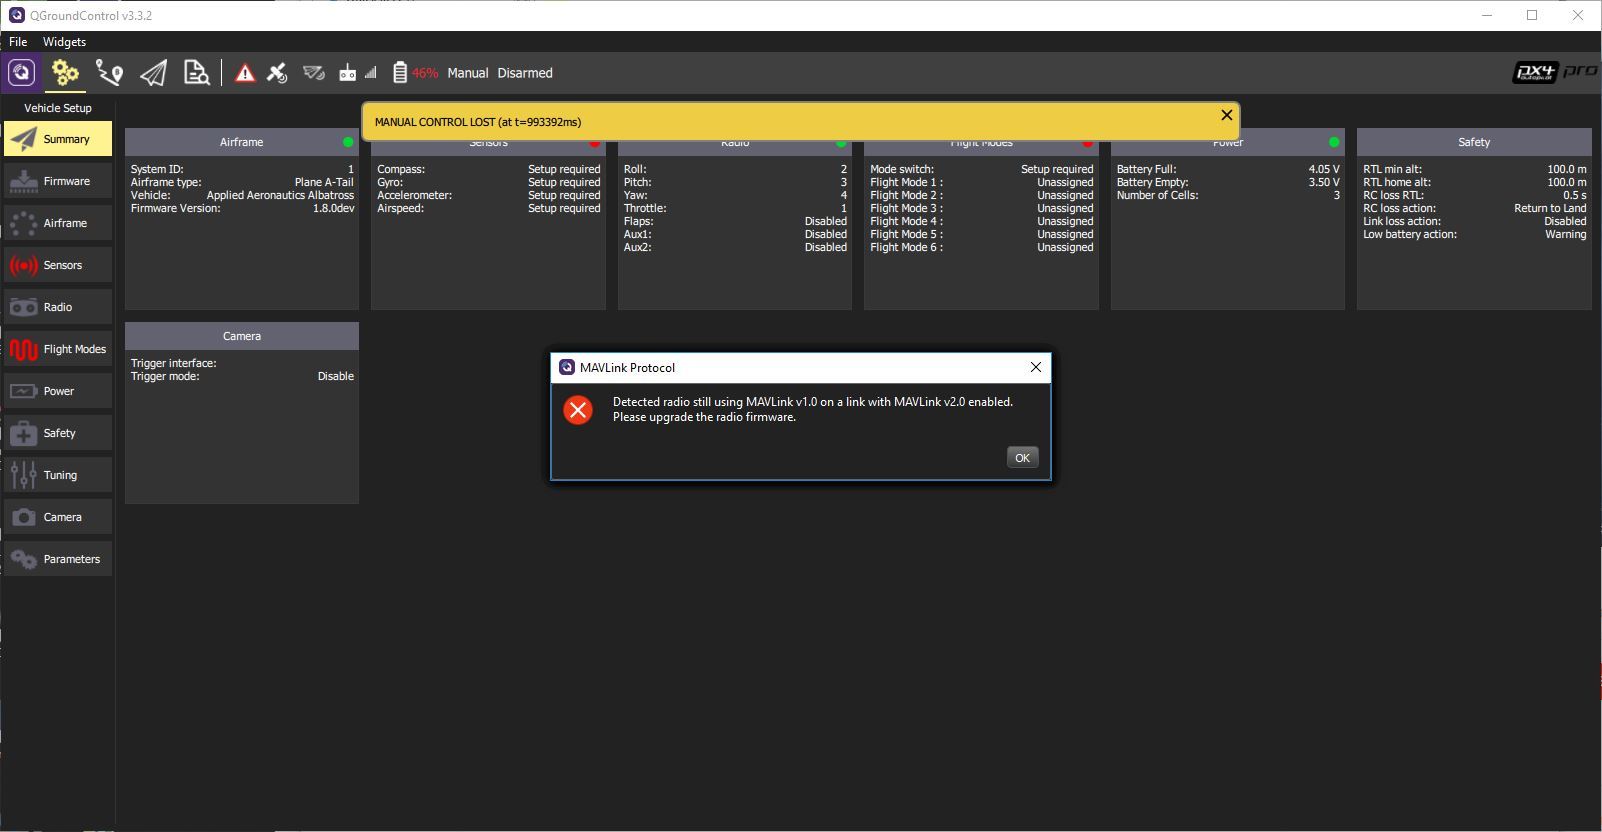Close the MAVLink Protocol dialog
Image resolution: width=1602 pixels, height=832 pixels.
coord(1035,367)
